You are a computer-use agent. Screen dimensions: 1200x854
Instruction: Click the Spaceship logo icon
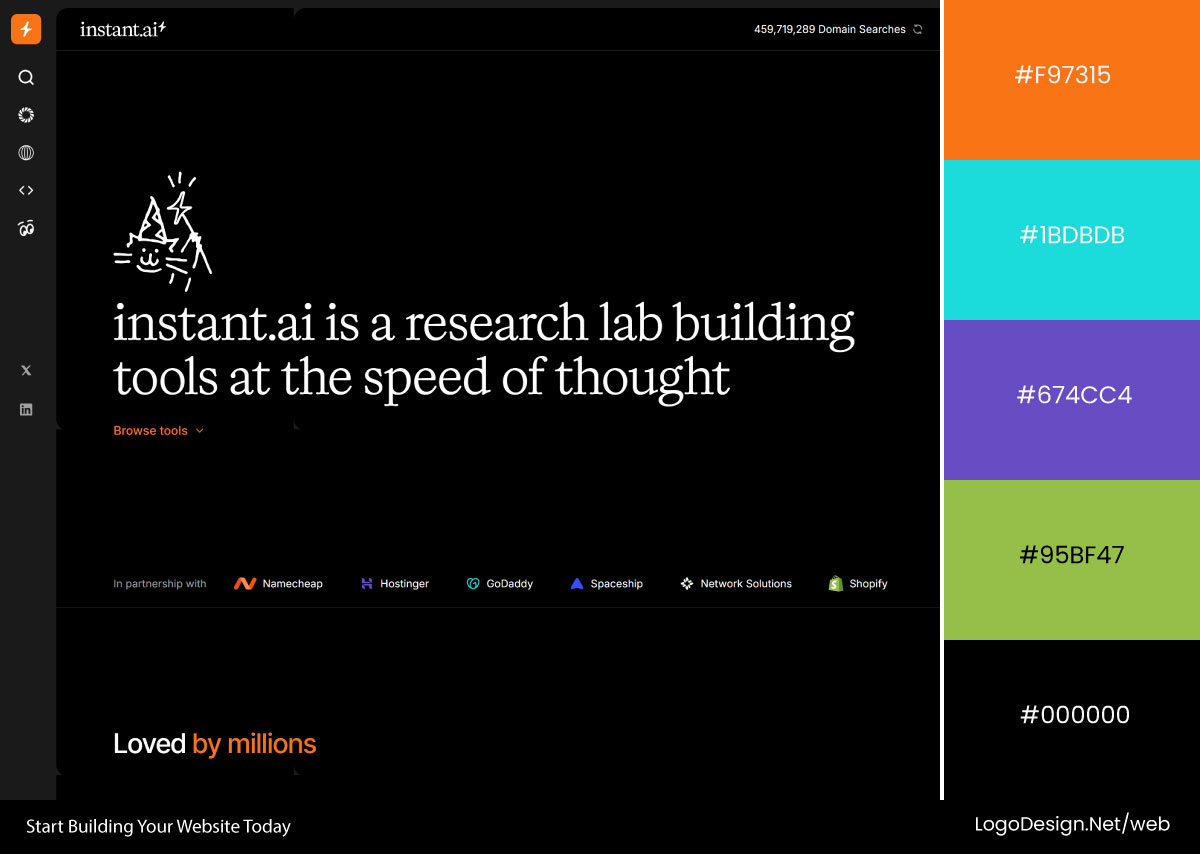(x=577, y=583)
